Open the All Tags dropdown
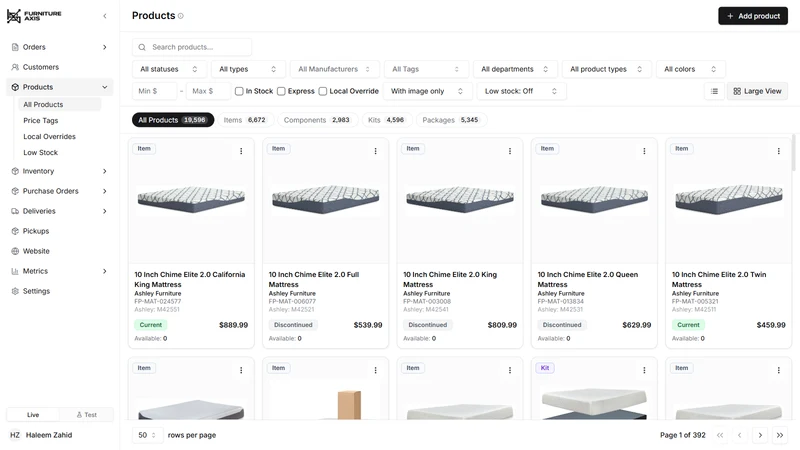This screenshot has width=800, height=450. [x=426, y=69]
